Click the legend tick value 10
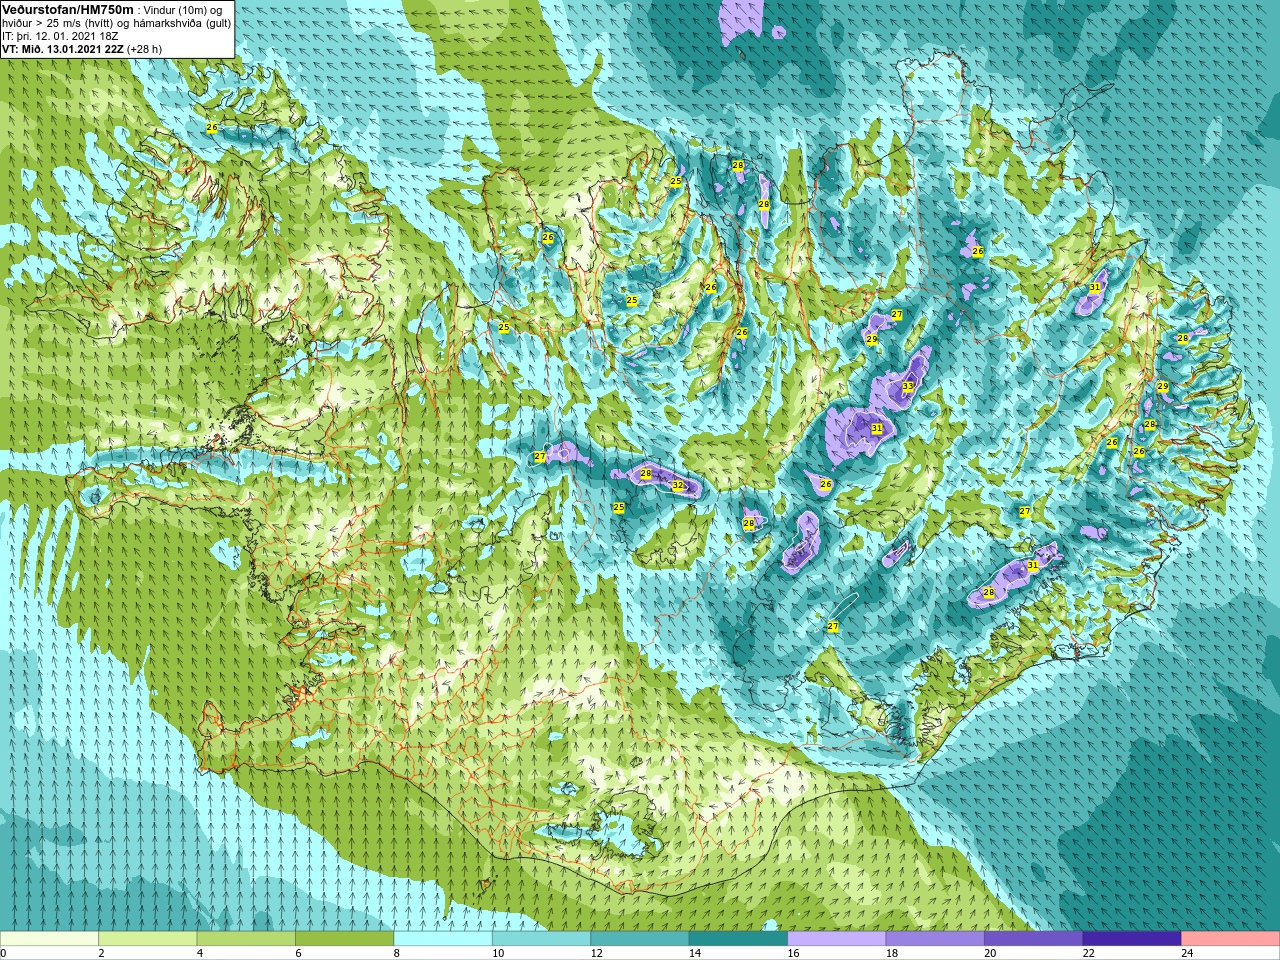1280x960 pixels. tap(497, 953)
